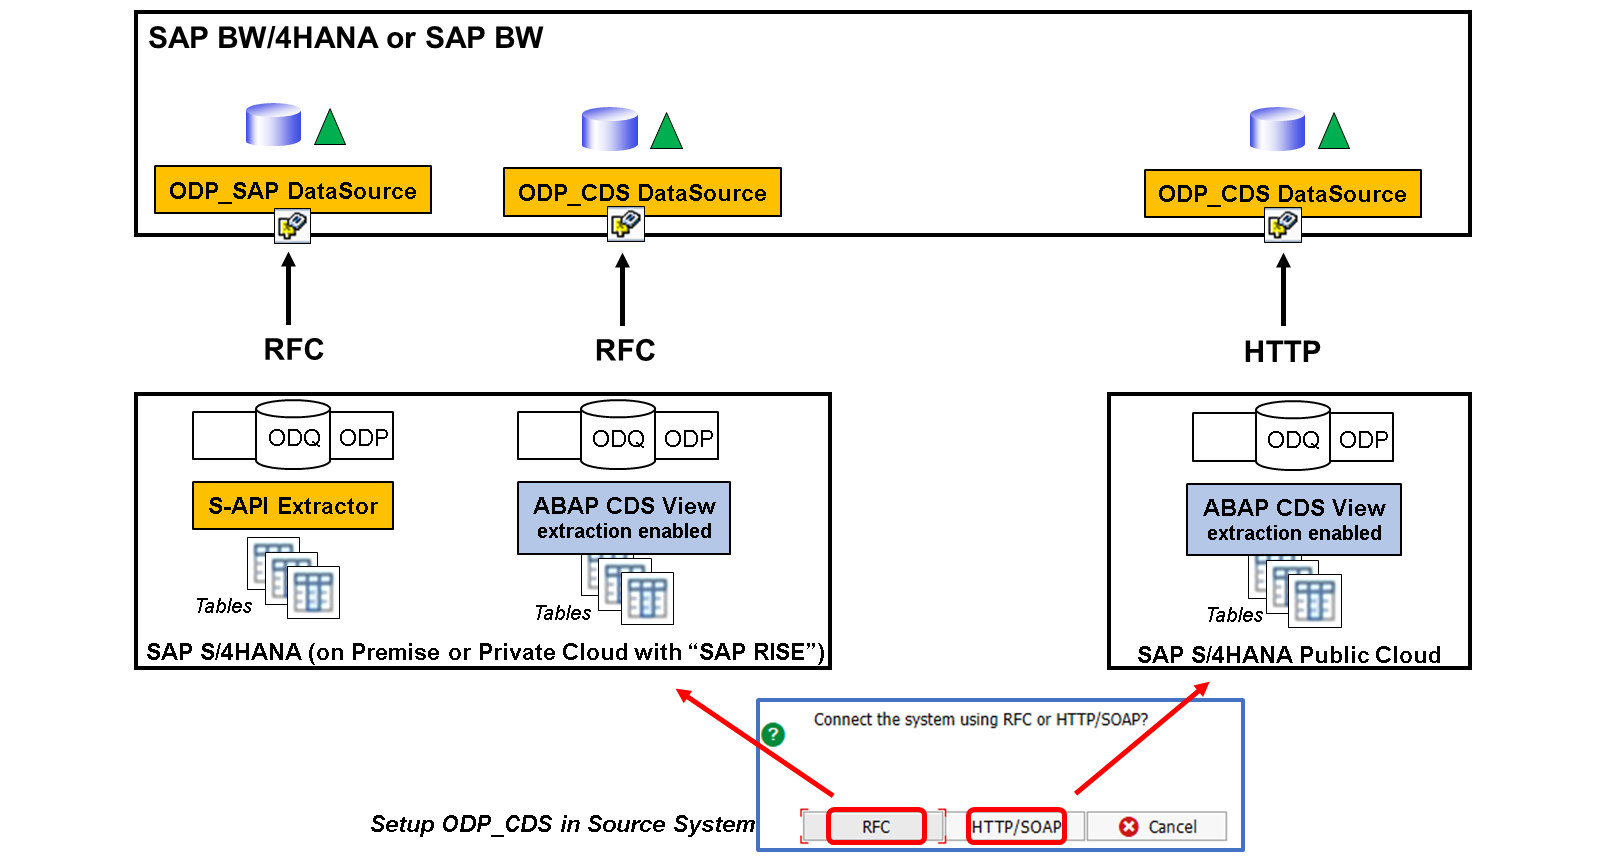
Task: Cancel the connection prompt dialog
Action: click(1157, 826)
